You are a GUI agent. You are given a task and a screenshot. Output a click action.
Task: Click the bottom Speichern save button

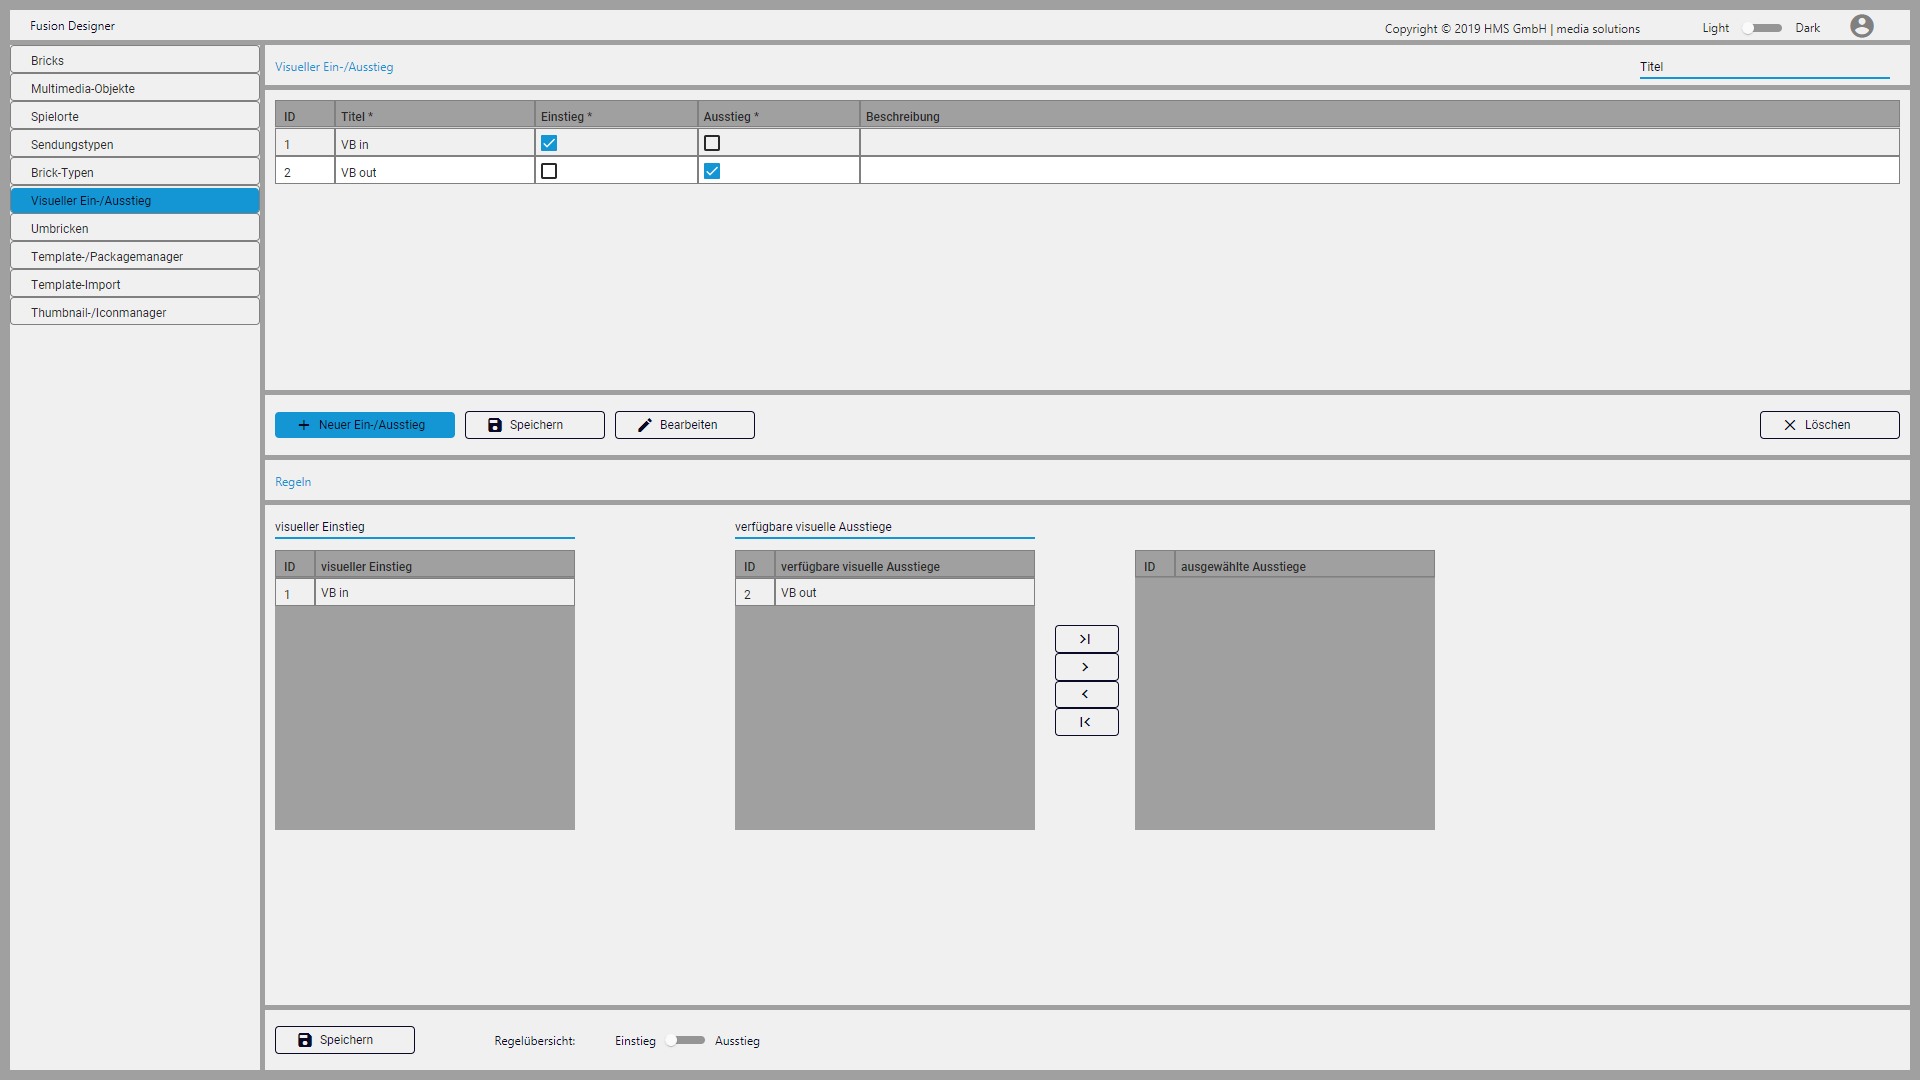[344, 1040]
